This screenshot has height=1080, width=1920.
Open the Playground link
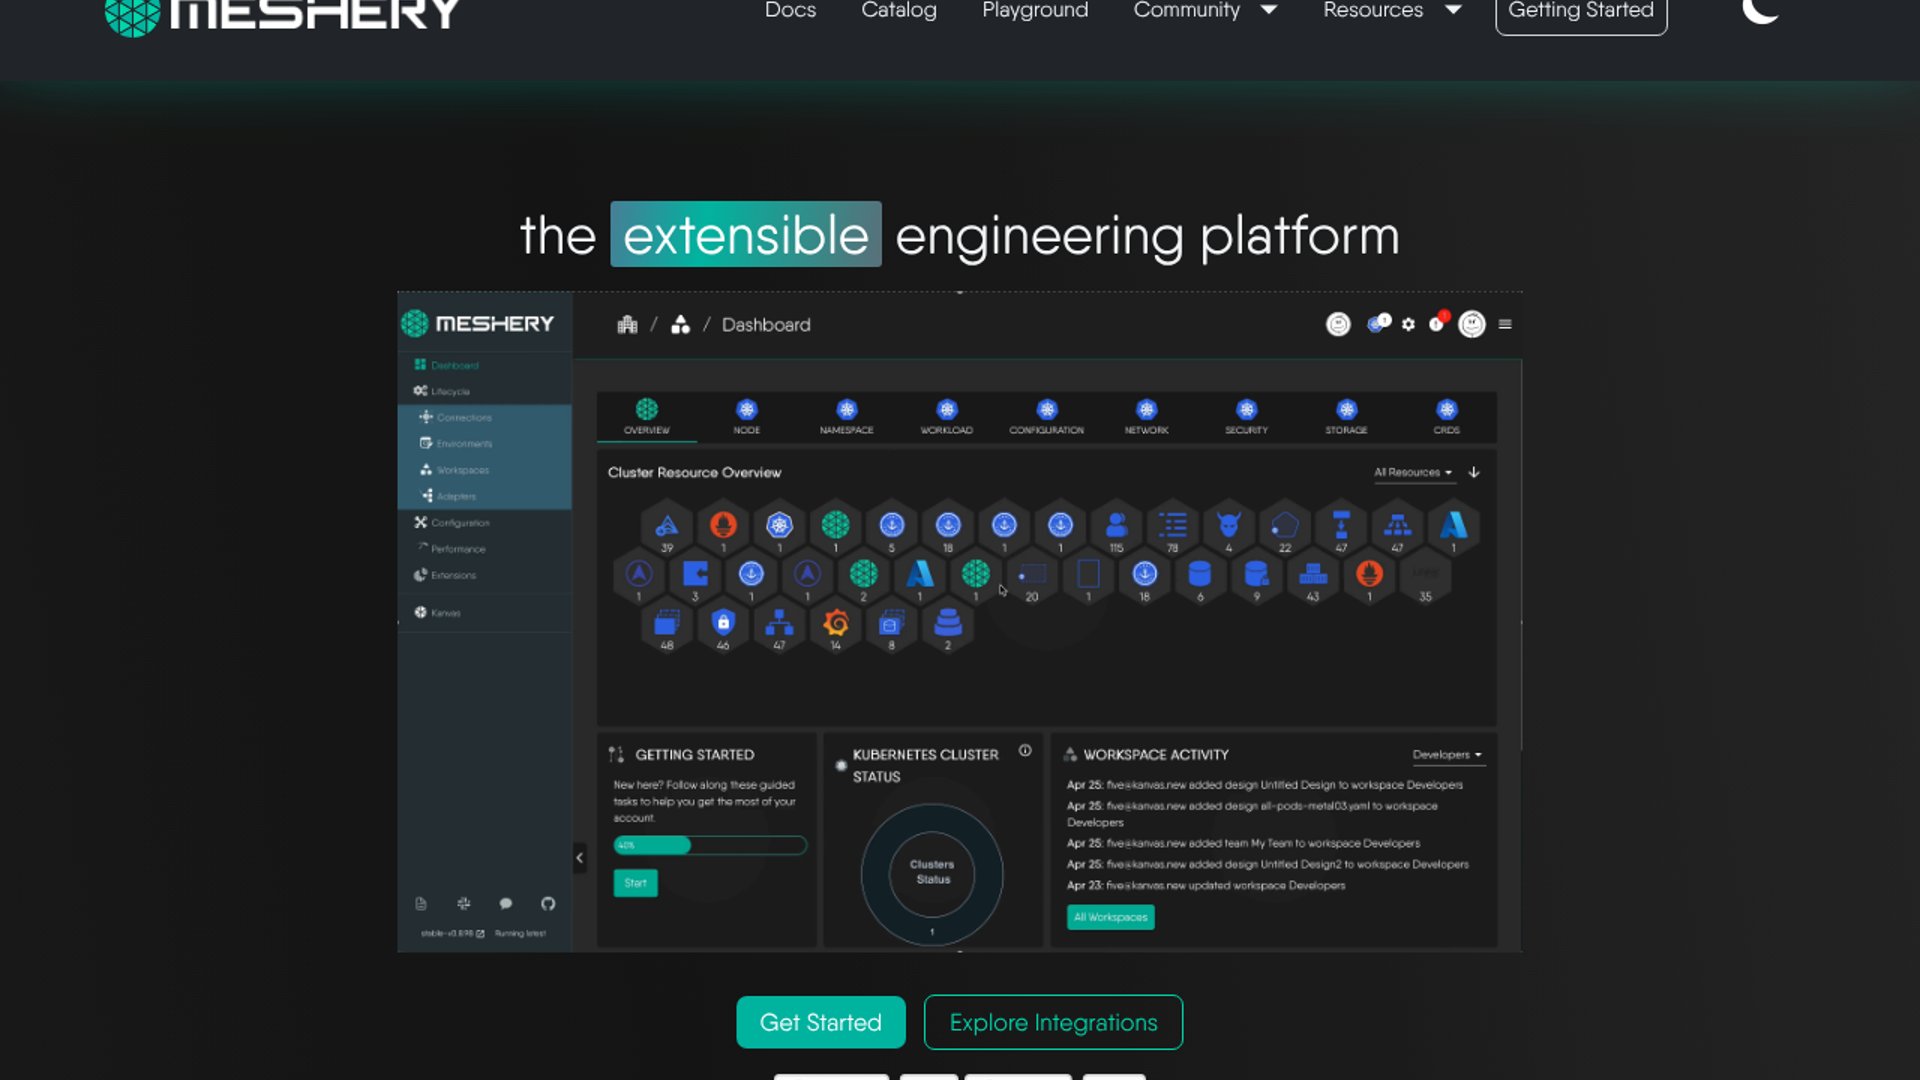point(1035,10)
